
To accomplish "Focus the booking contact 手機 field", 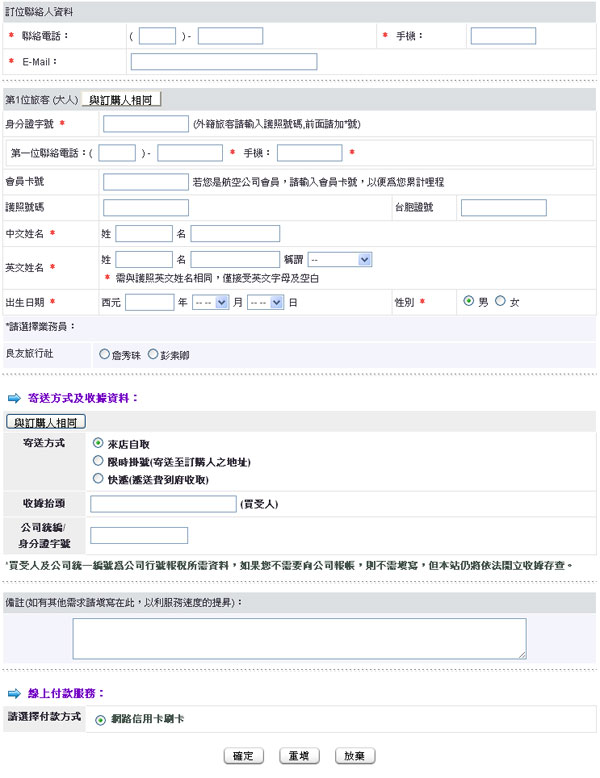I will pos(503,36).
